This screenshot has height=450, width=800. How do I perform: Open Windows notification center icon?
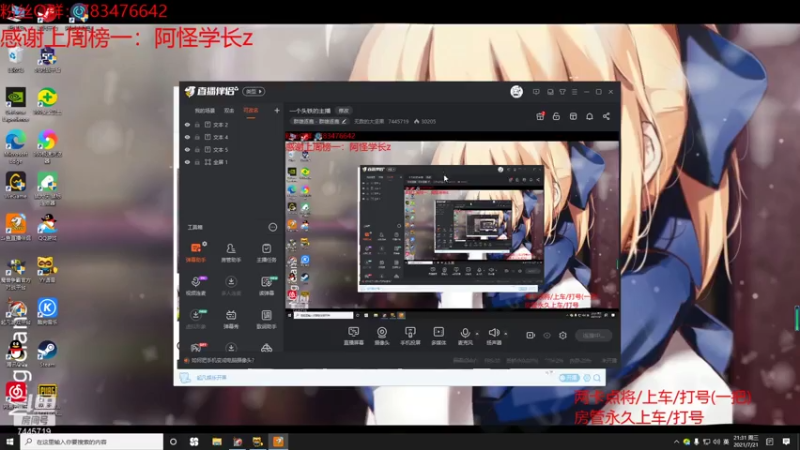(x=786, y=441)
